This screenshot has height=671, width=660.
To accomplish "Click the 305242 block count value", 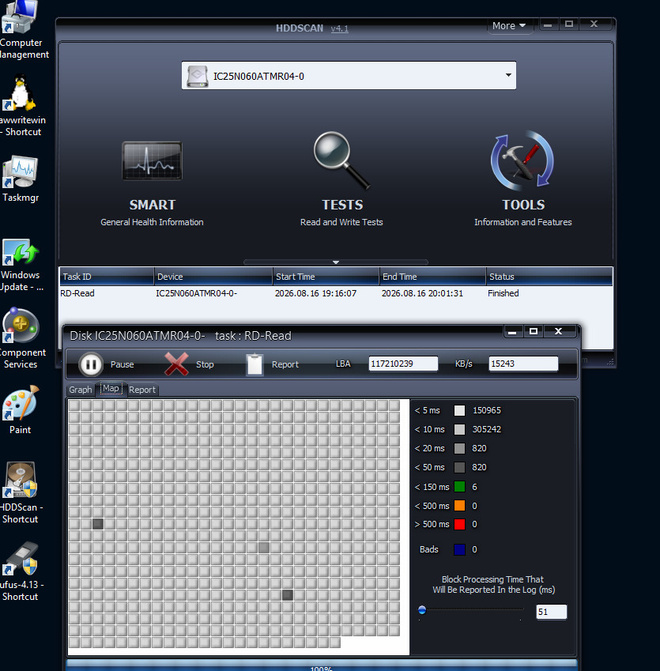I will [487, 429].
